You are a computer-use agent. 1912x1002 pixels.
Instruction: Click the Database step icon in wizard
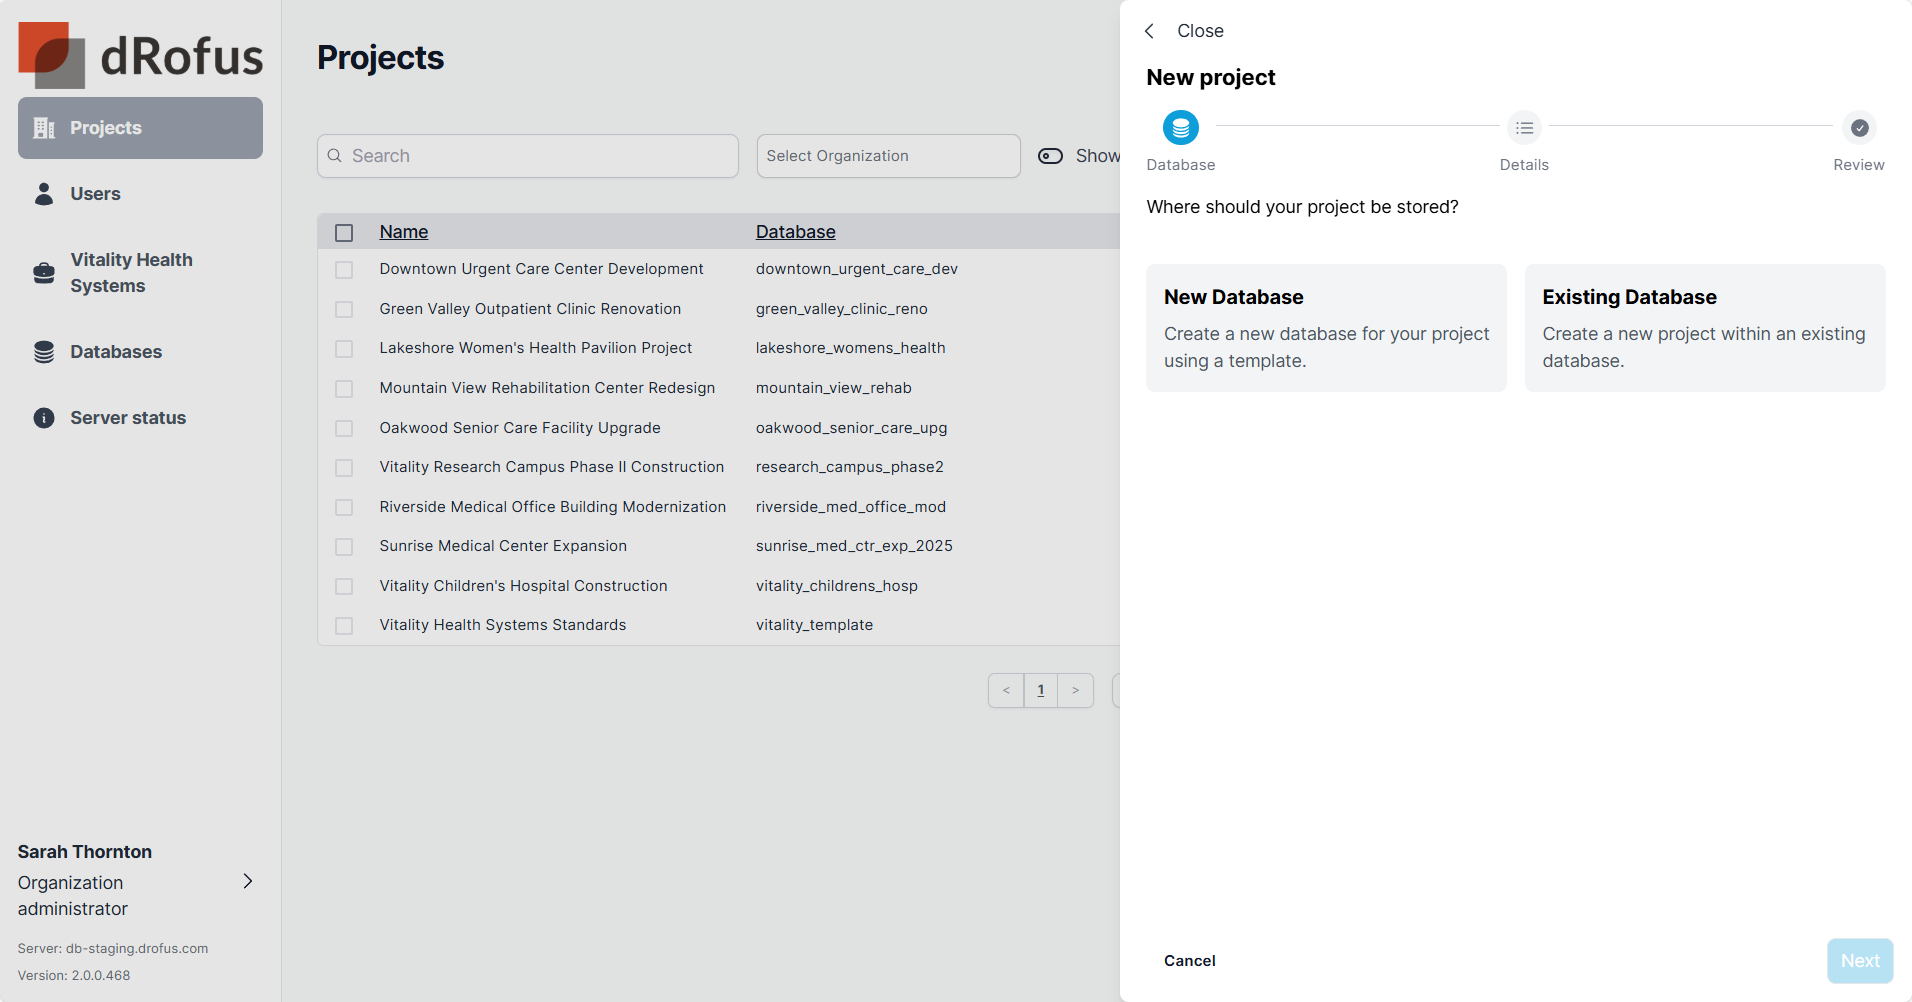point(1180,128)
